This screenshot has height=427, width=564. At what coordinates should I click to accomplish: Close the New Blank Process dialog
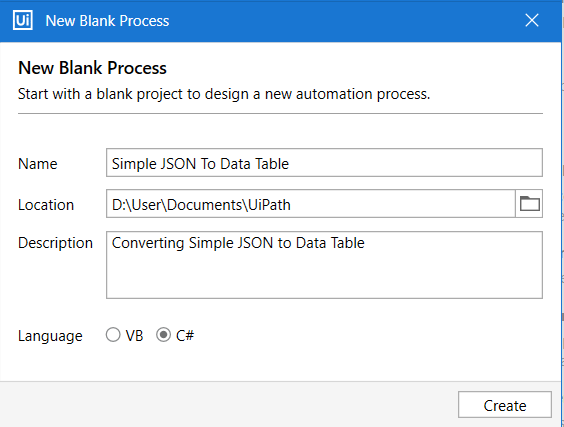tap(532, 20)
